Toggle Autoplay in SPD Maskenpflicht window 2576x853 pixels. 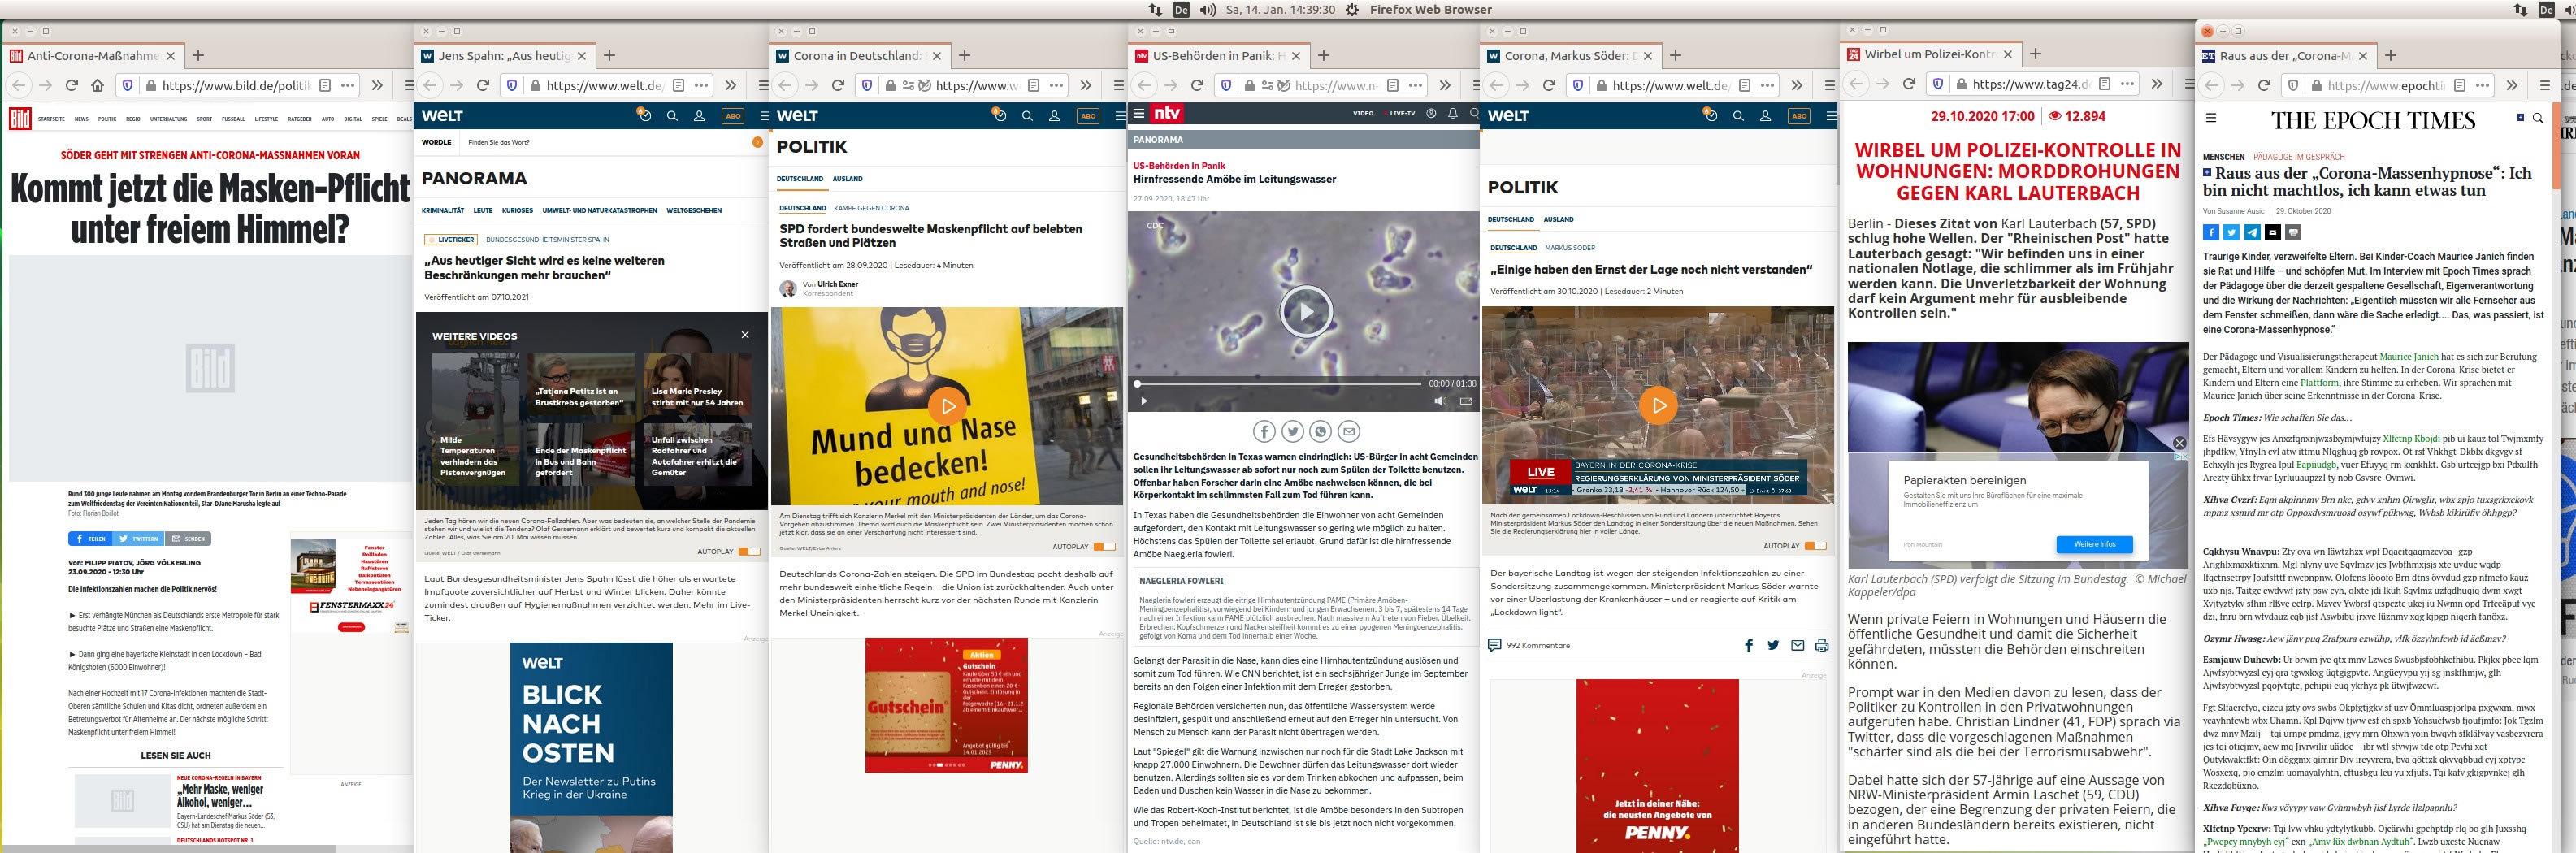coord(1104,546)
